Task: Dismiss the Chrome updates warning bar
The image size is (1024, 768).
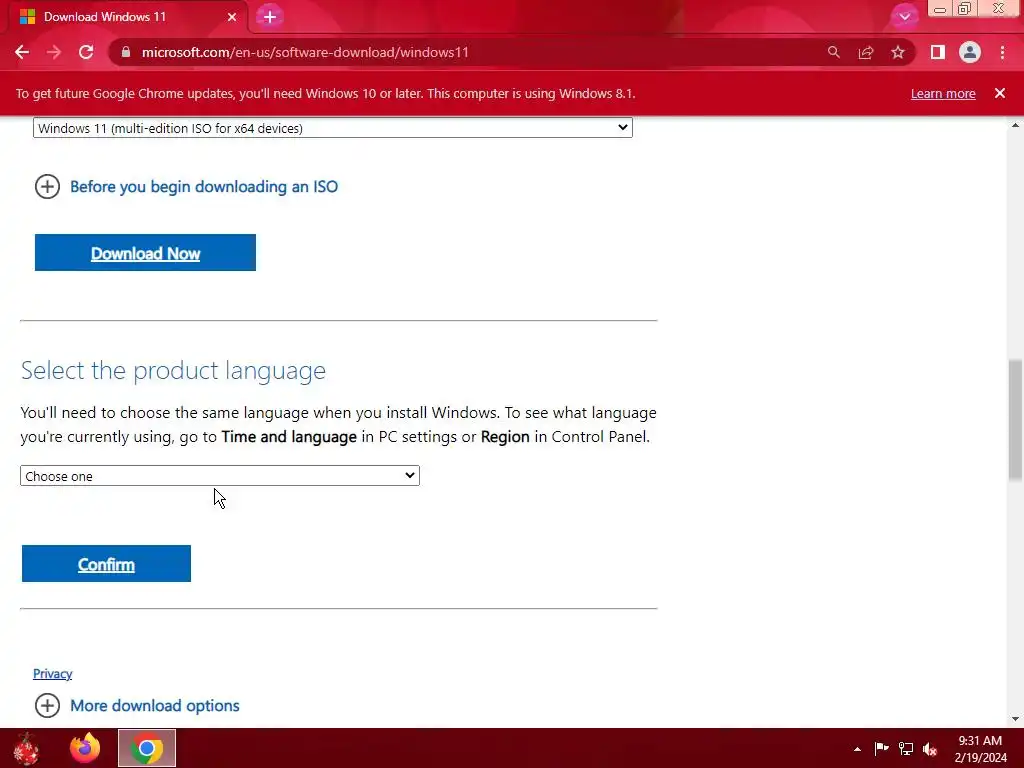Action: pos(1000,93)
